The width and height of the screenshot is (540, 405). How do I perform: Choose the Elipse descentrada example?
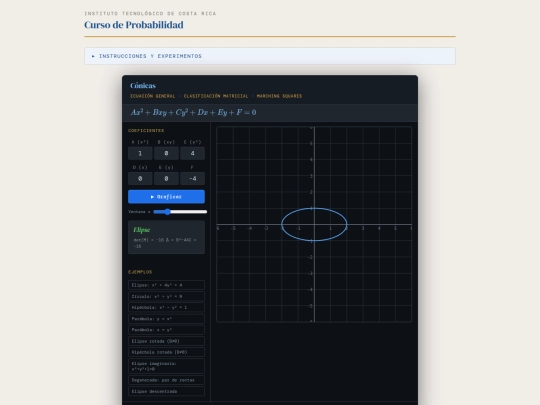(x=166, y=391)
